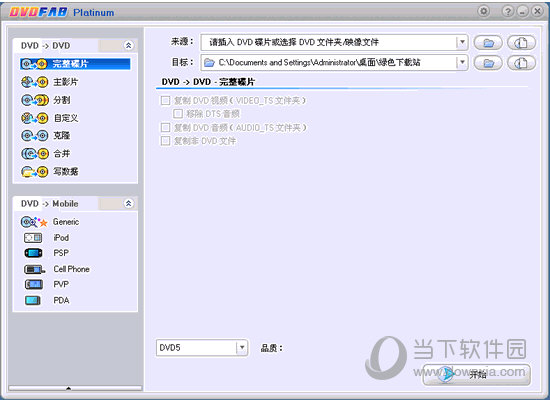Choose Generic mobile profile
This screenshot has height=401, width=550.
coord(66,222)
